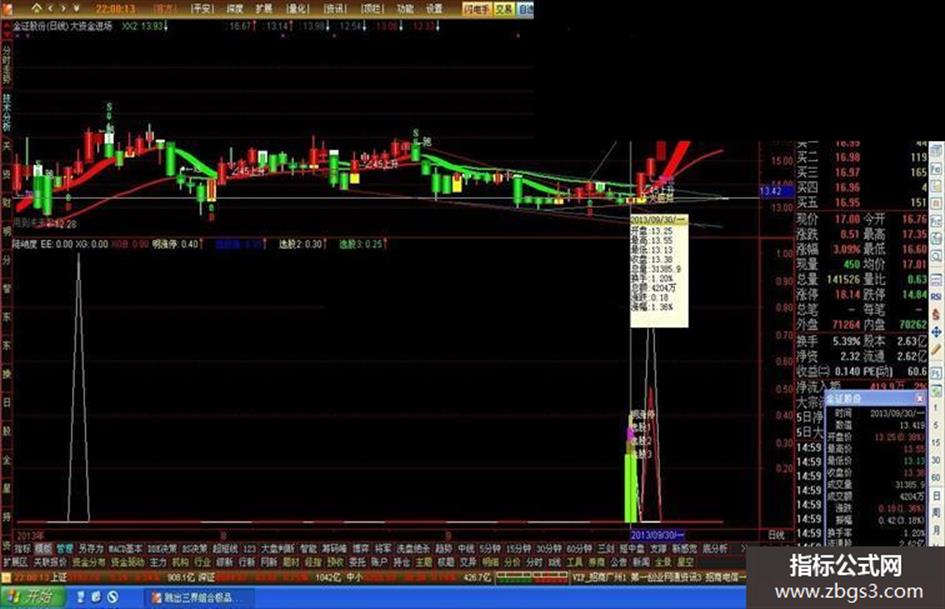The image size is (945, 609).
Task: Open the 深度 menu
Action: point(234,9)
